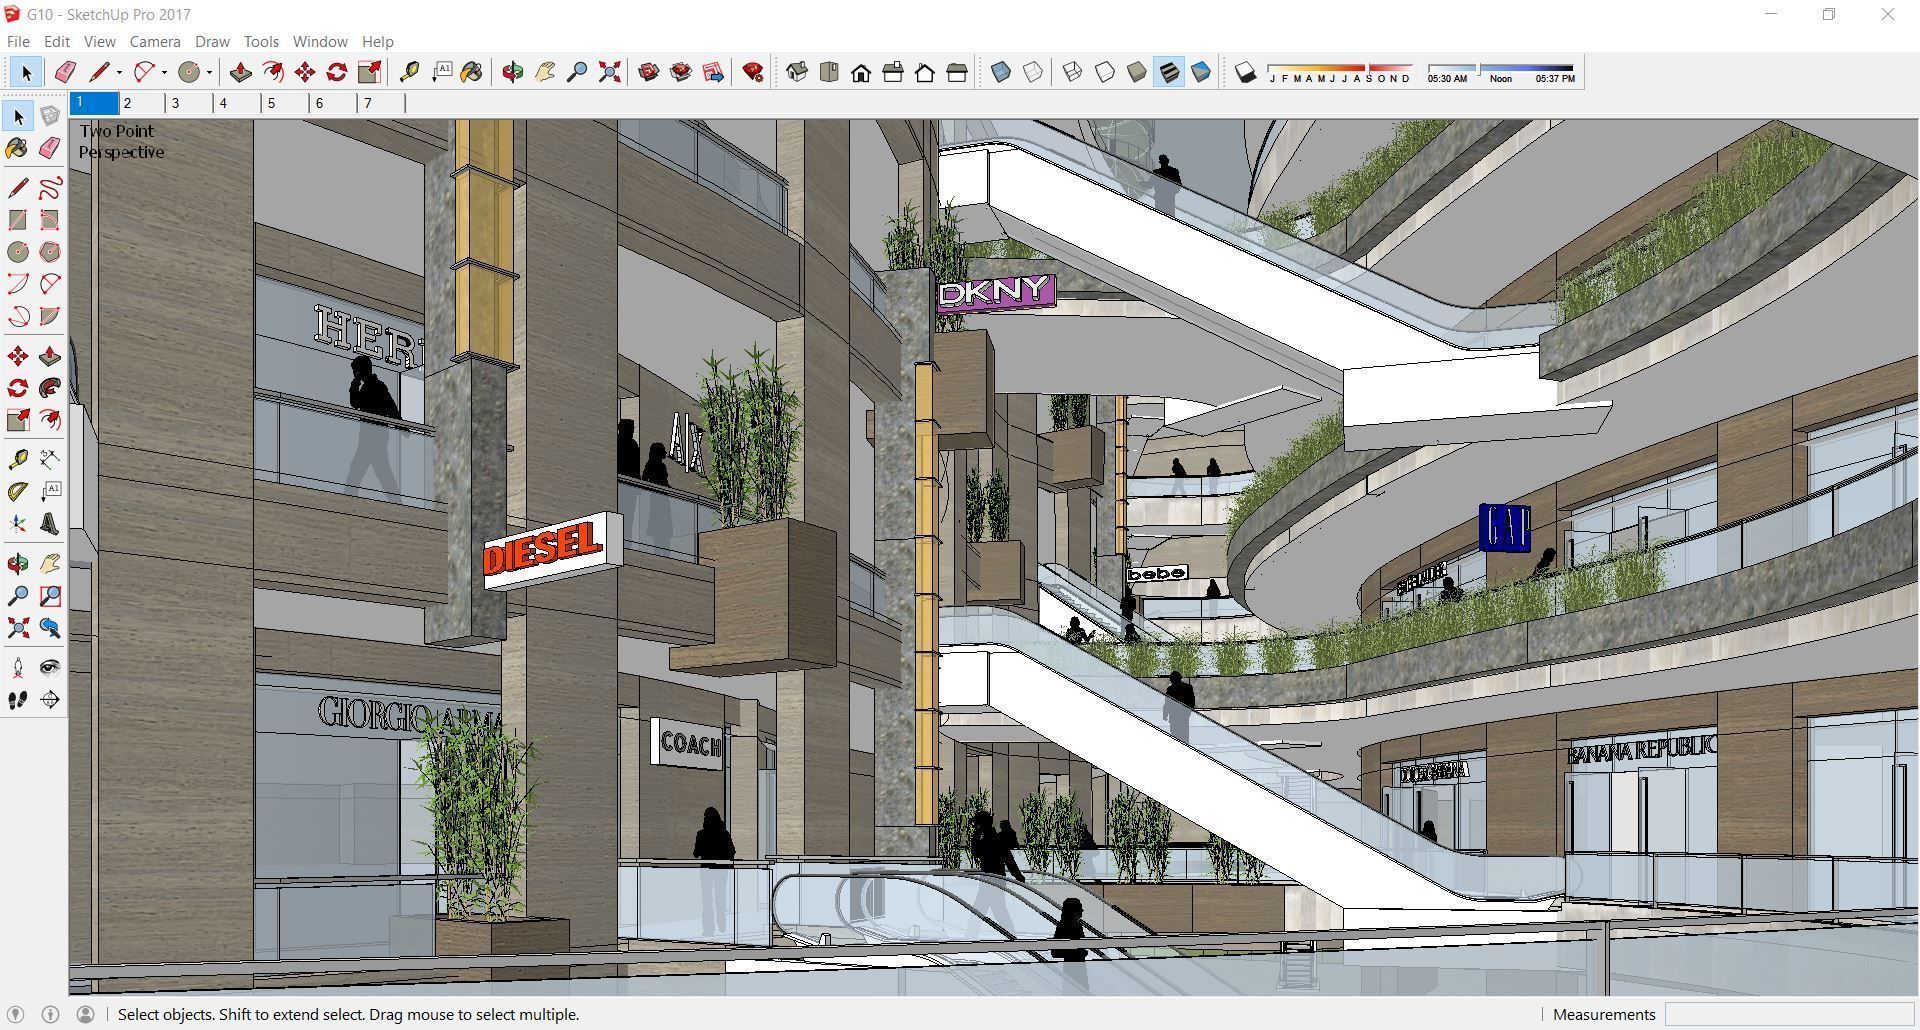This screenshot has width=1920, height=1030.
Task: Enable Shaded face style
Action: click(1137, 72)
